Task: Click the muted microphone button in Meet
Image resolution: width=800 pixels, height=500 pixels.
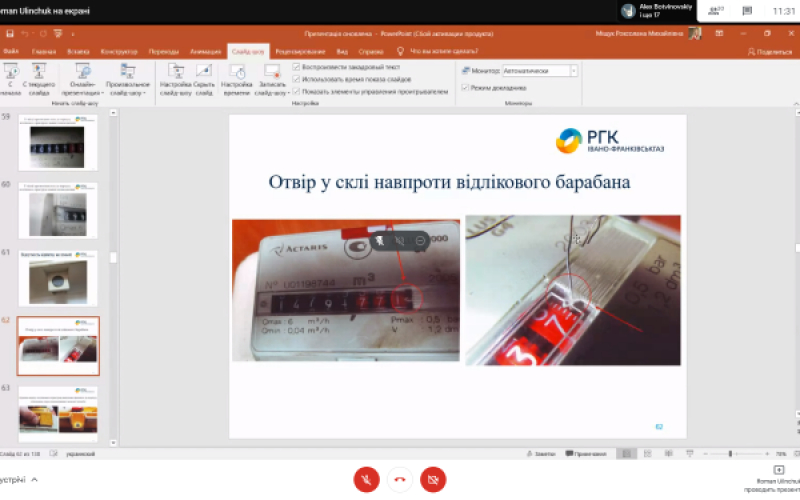Action: [366, 480]
